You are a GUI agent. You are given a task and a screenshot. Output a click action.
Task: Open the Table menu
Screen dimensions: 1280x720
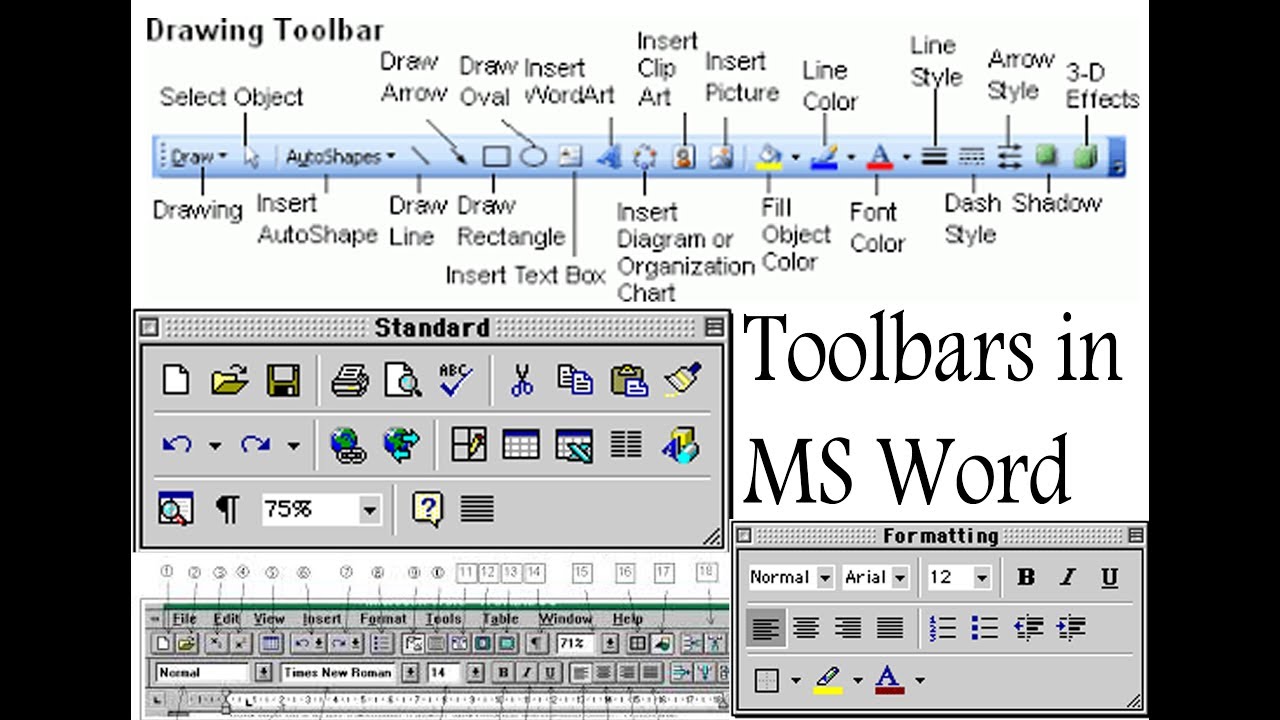pyautogui.click(x=500, y=619)
